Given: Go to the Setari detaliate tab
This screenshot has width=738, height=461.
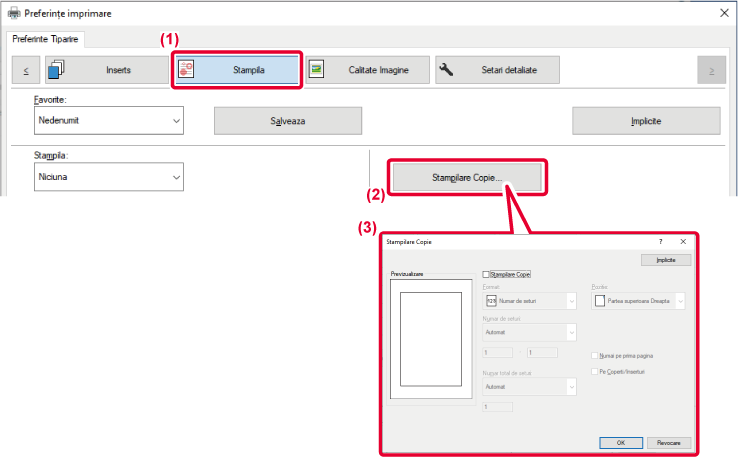Looking at the screenshot, I should 497,70.
